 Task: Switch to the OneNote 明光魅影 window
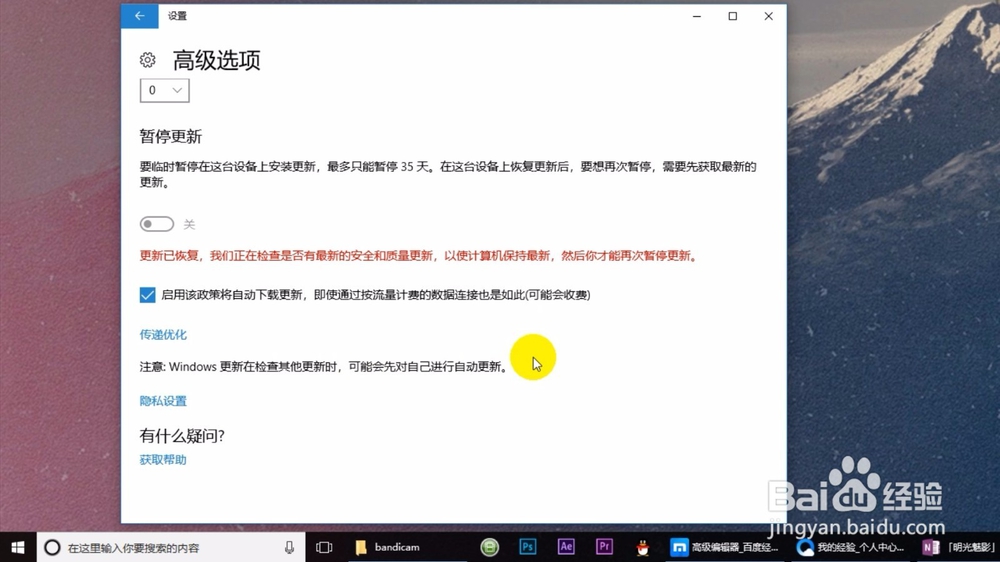pyautogui.click(x=959, y=547)
